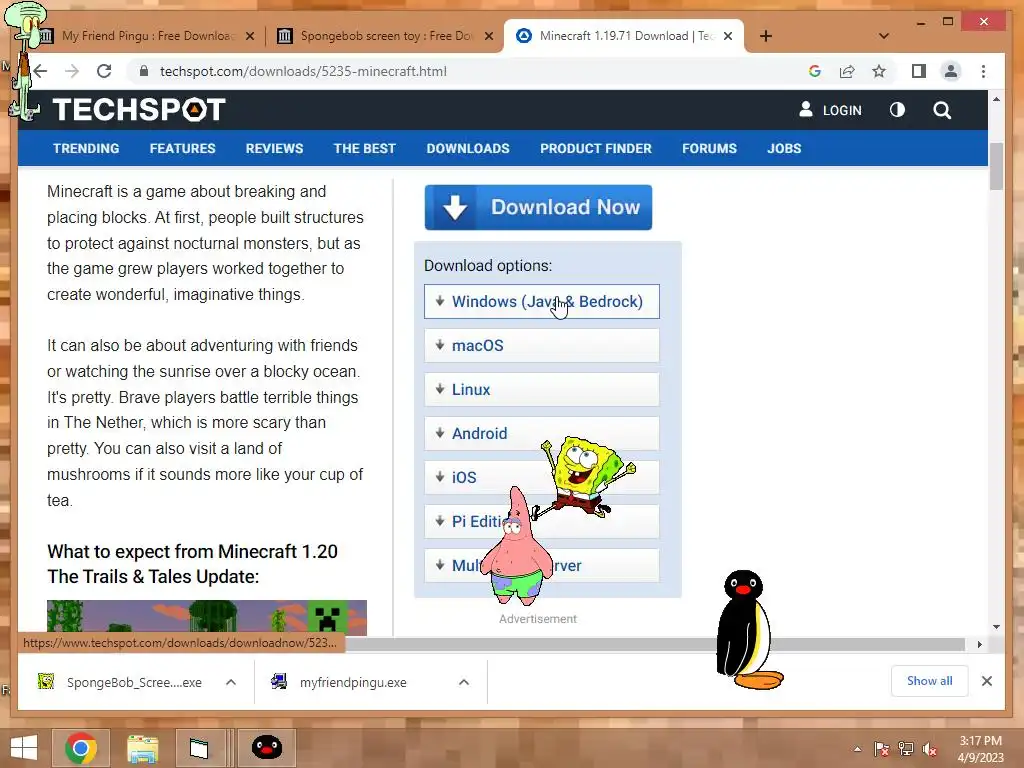Viewport: 1024px width, 768px height.
Task: Visit the FORUMS page
Action: pos(709,148)
